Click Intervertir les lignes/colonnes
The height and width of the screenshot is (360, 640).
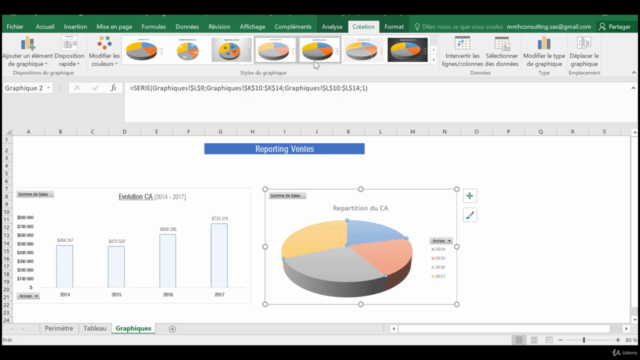tap(462, 51)
